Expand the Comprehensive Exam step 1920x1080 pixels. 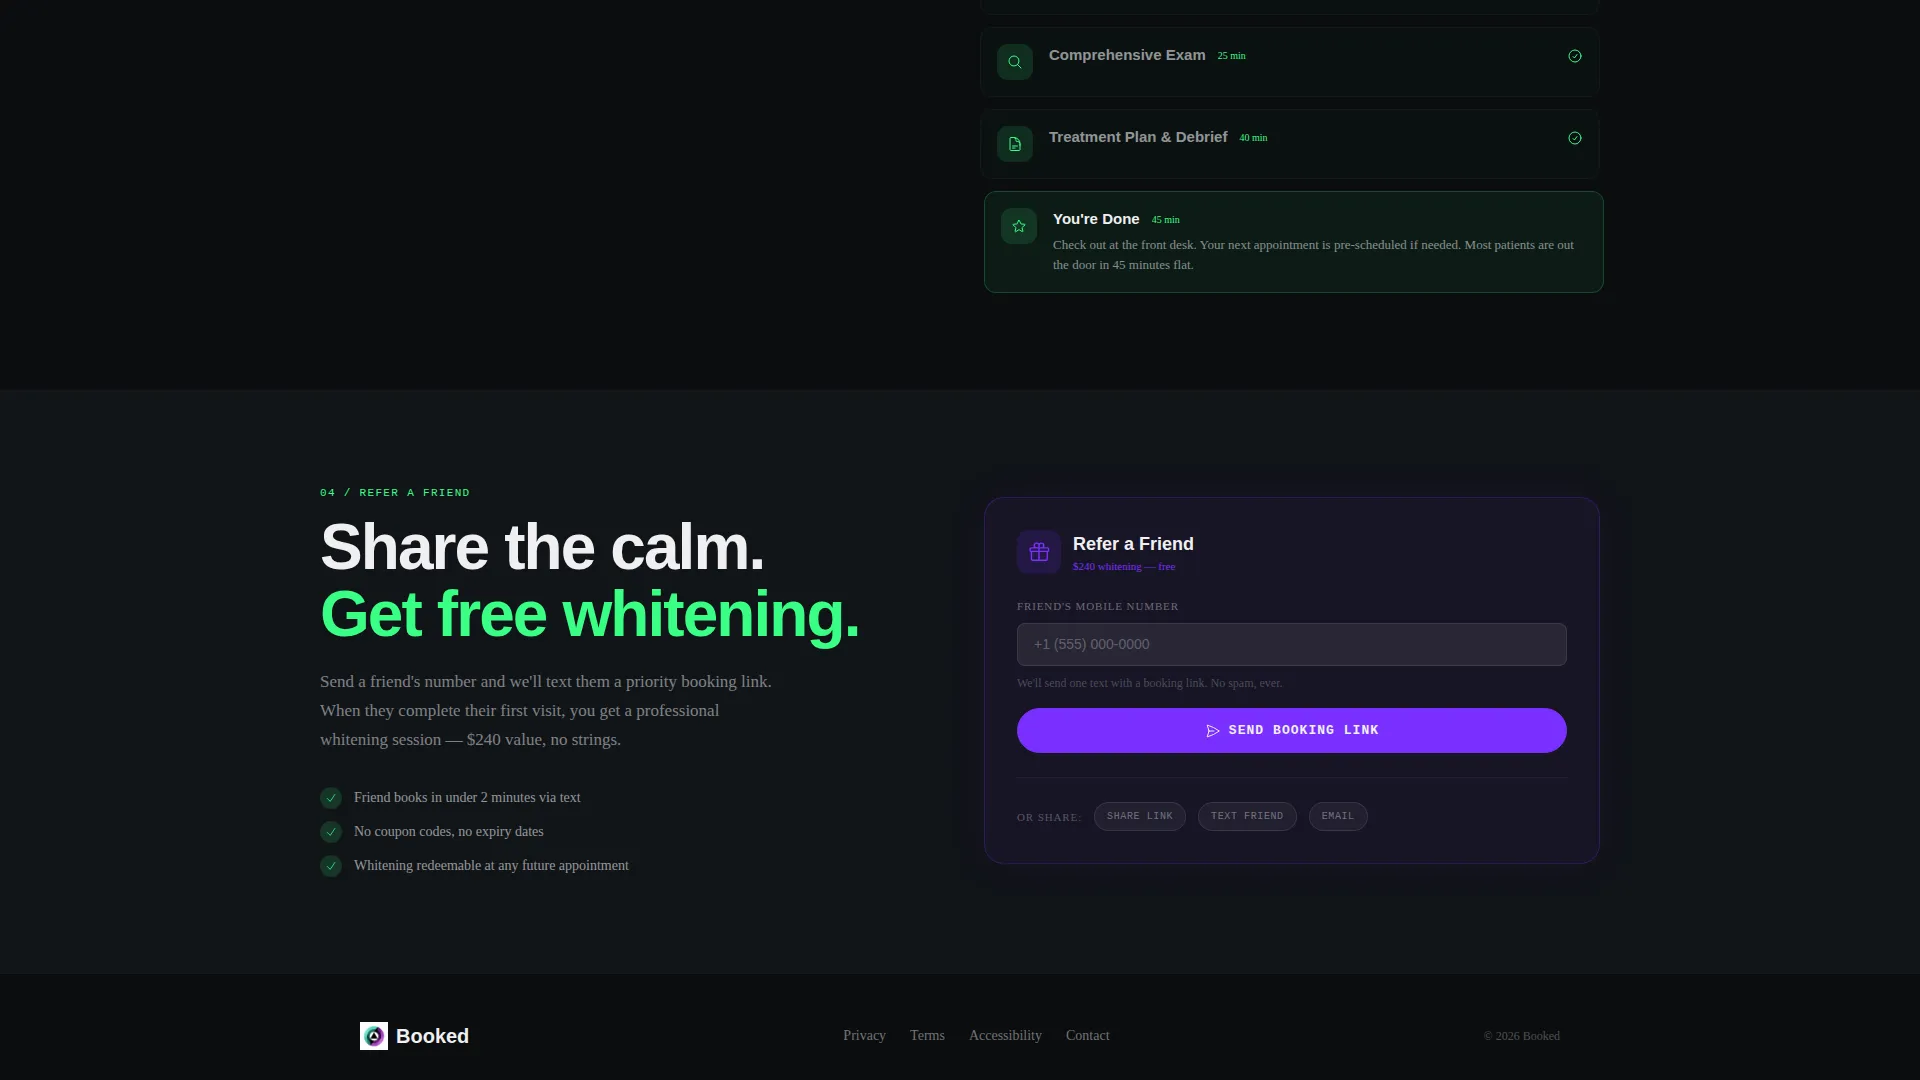(1290, 62)
